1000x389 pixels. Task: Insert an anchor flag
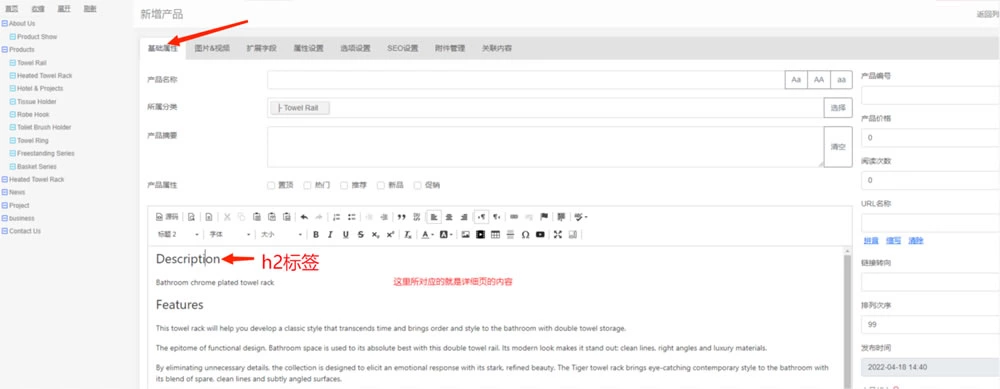point(543,217)
